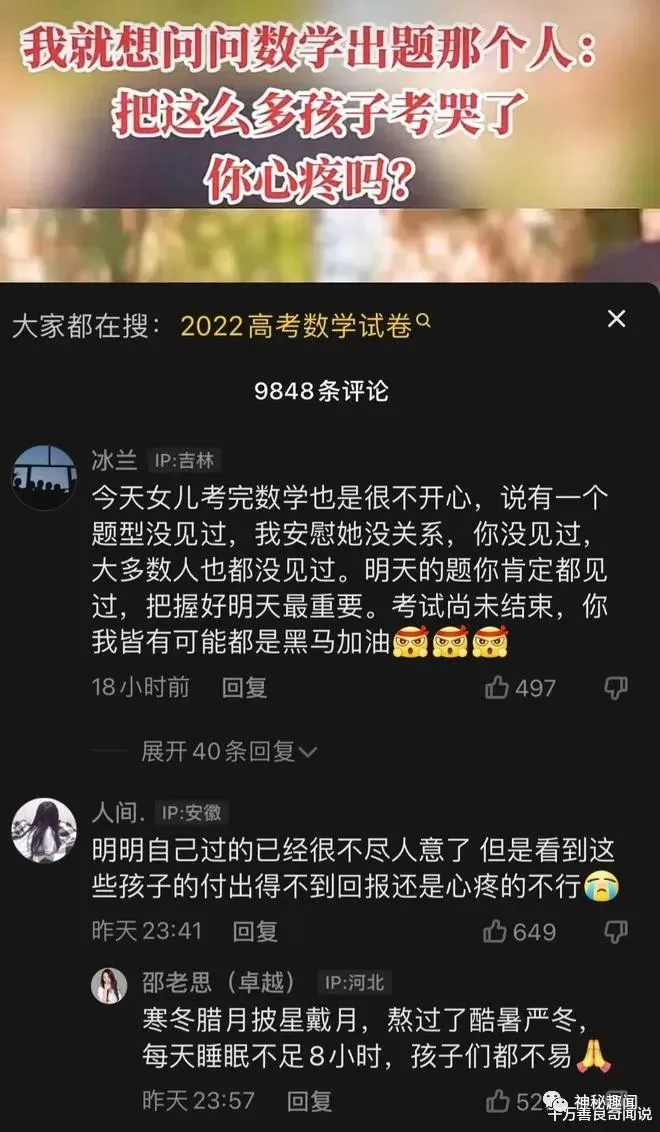Open 冰兰's profile avatar
Screen dimensions: 660x1132
[x=45, y=477]
